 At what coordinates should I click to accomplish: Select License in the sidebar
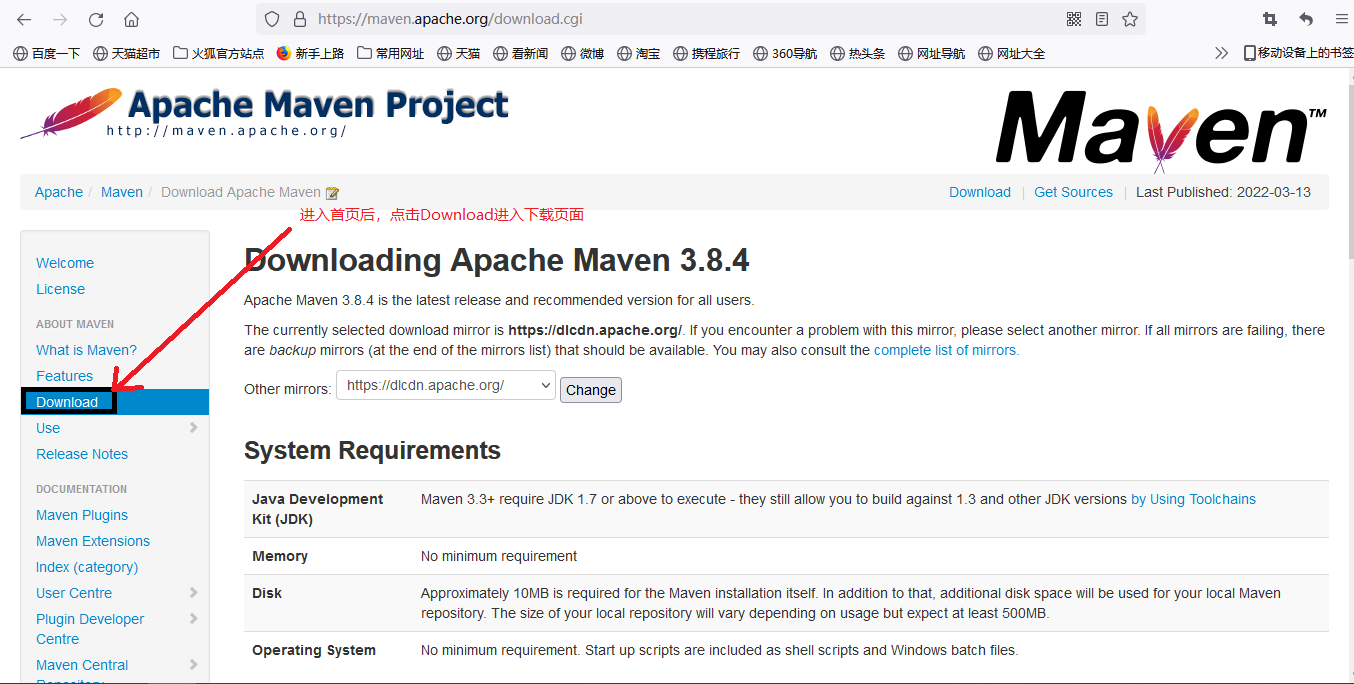tap(60, 289)
